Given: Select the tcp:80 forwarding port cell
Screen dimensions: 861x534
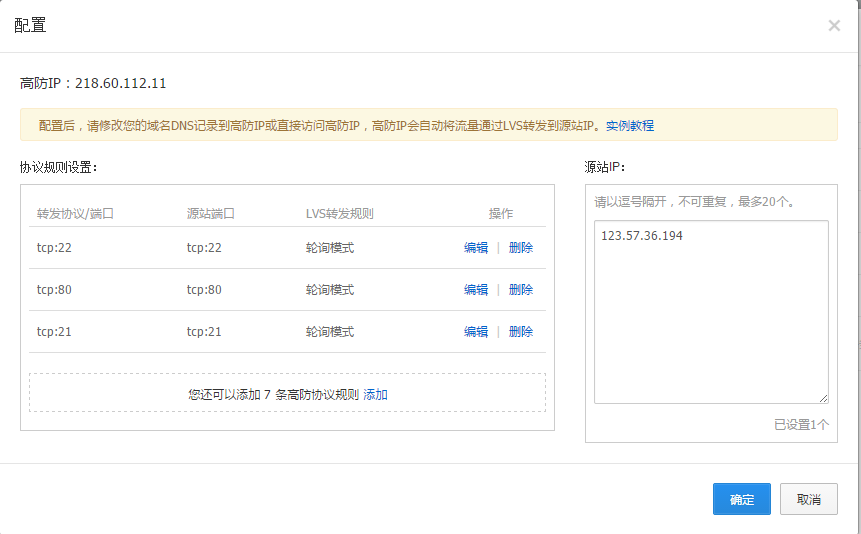Looking at the screenshot, I should point(54,290).
